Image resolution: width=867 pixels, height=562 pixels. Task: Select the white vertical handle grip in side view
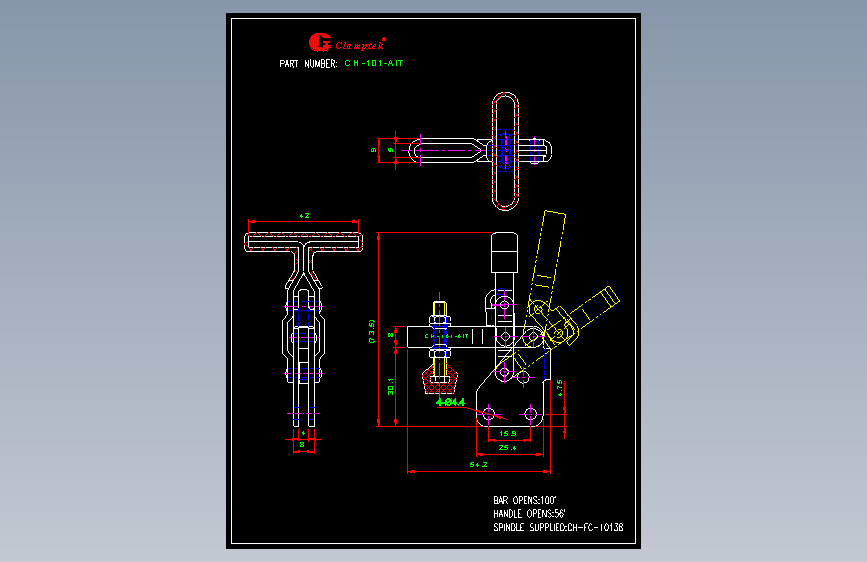click(x=504, y=253)
